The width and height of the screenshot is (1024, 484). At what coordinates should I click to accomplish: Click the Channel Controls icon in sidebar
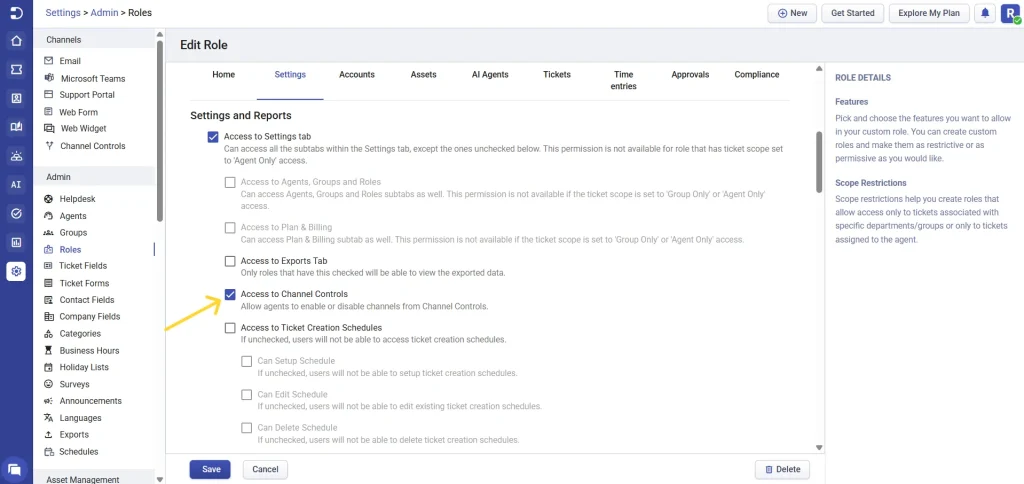click(48, 146)
